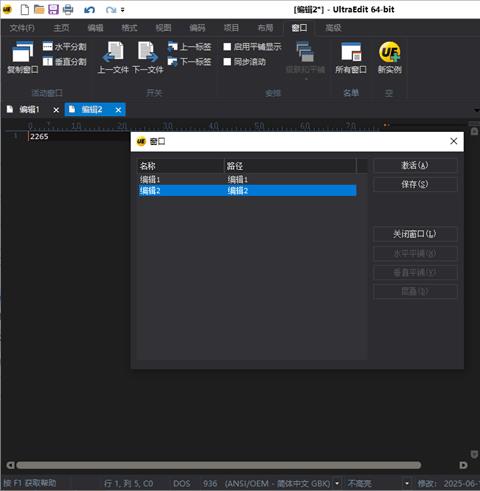This screenshot has height=491, width=480.
Task: Close the 窗口 dialog
Action: coord(453,141)
